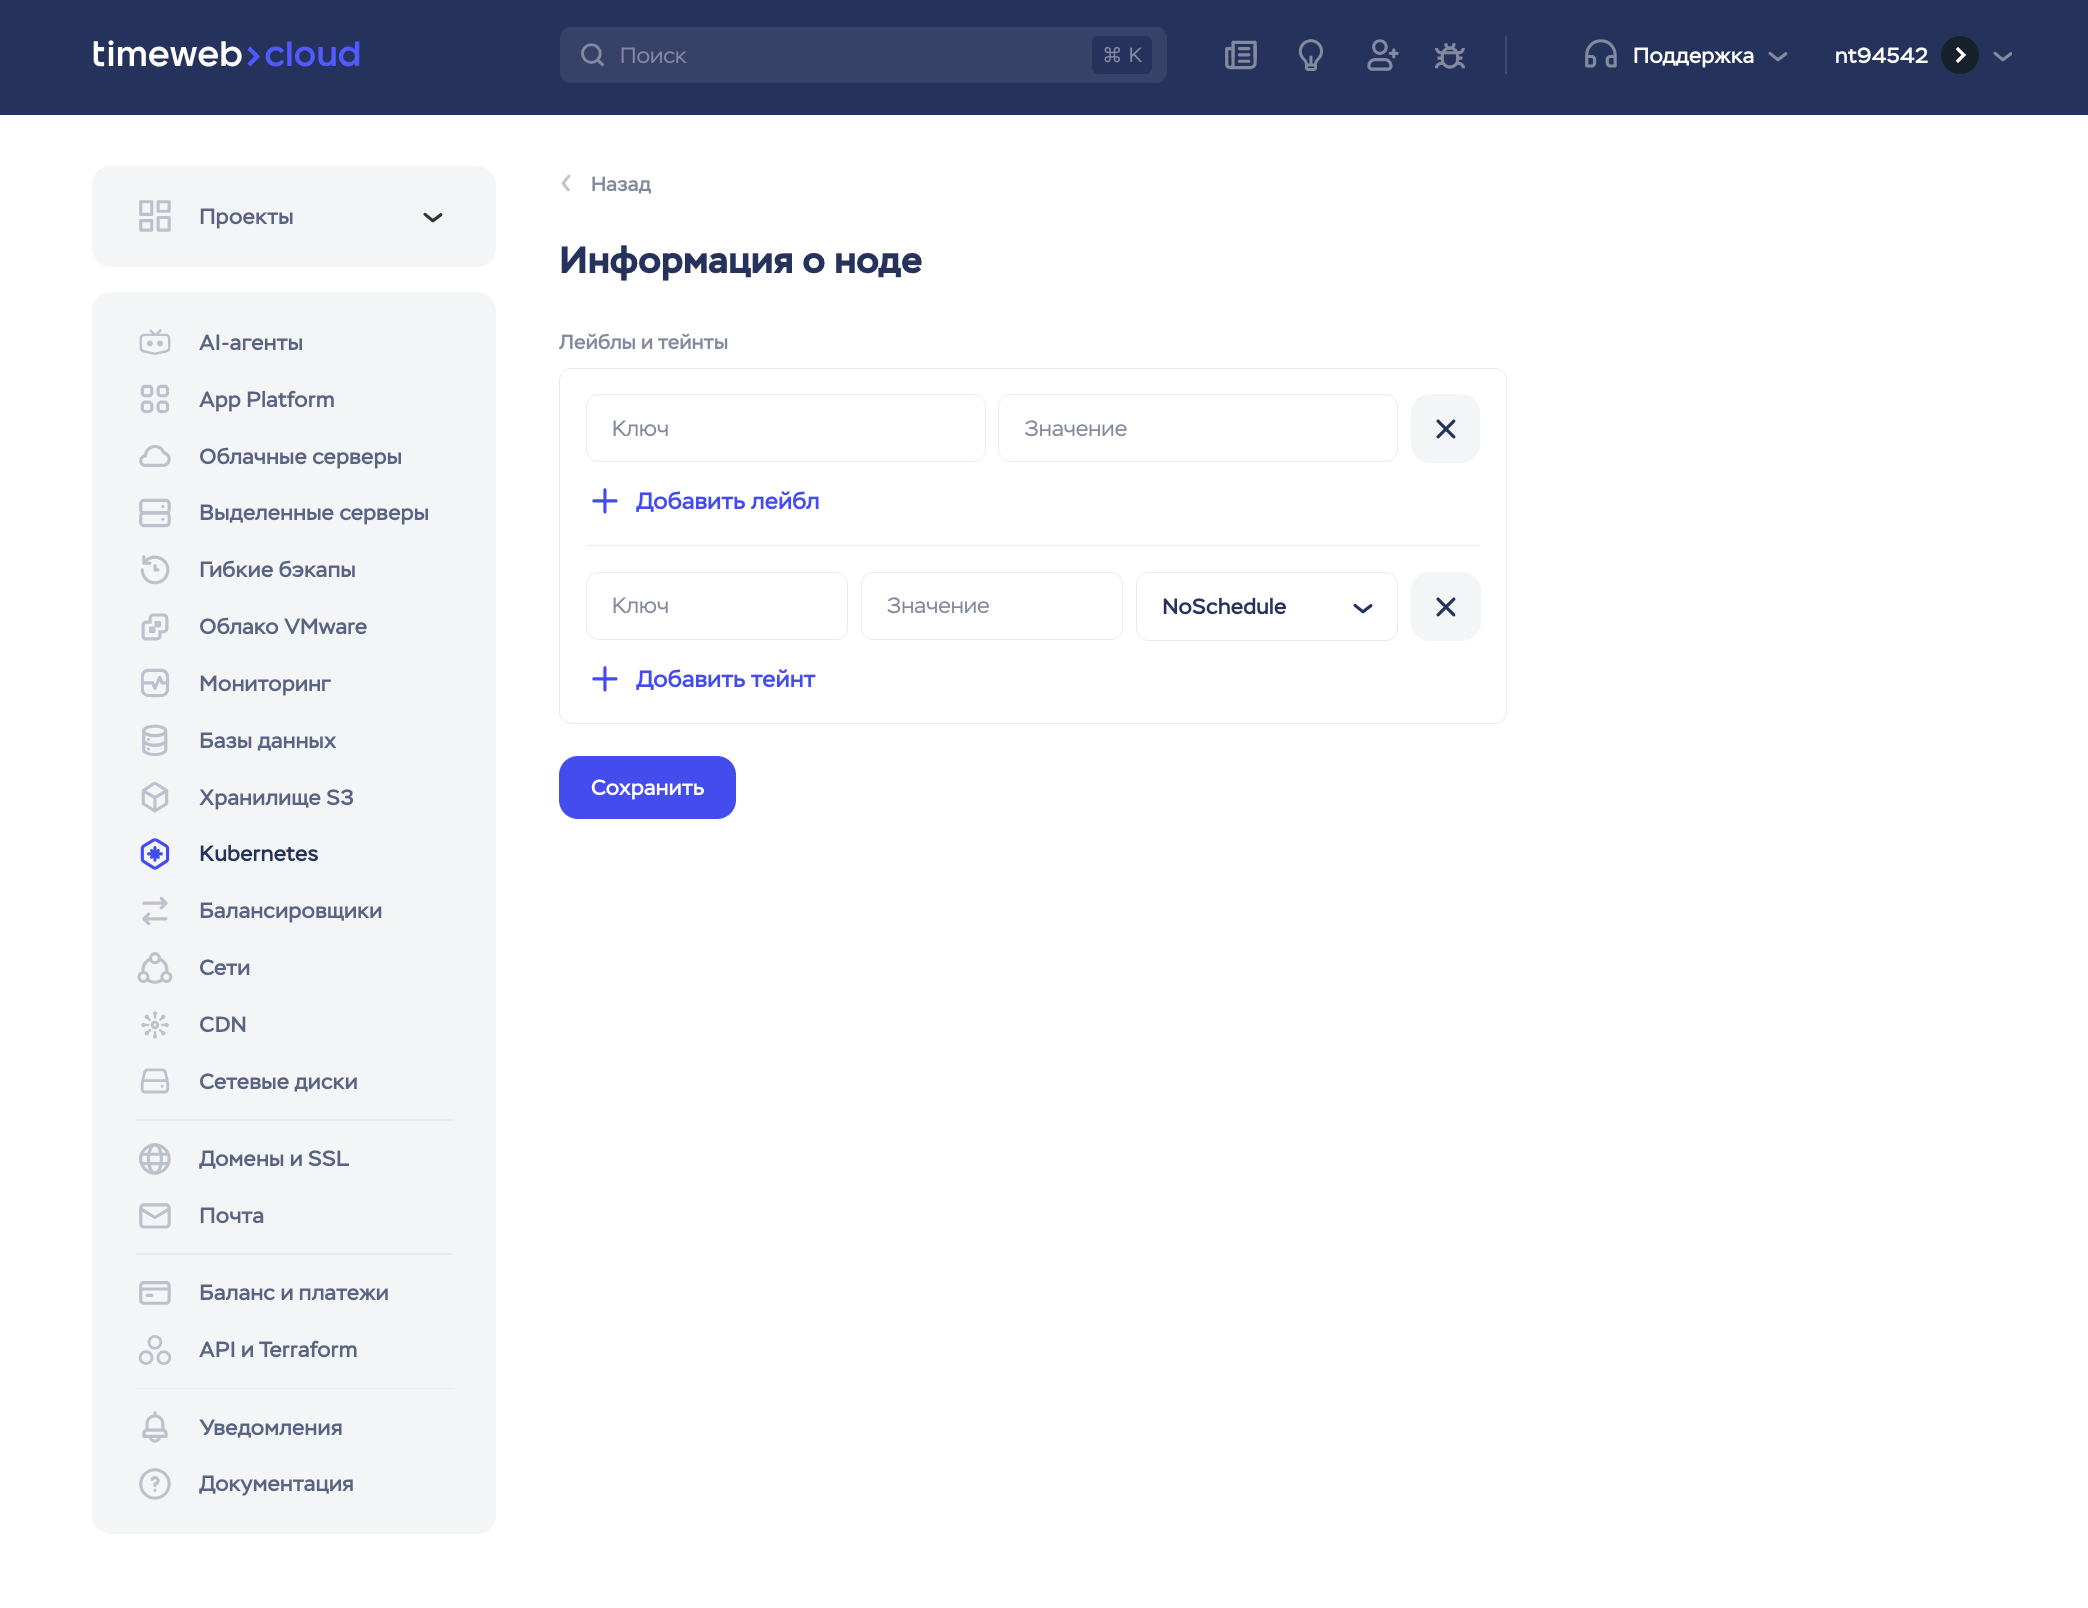Click the Уведомления bell icon
Screen dimensions: 2088x1608
(155, 1427)
